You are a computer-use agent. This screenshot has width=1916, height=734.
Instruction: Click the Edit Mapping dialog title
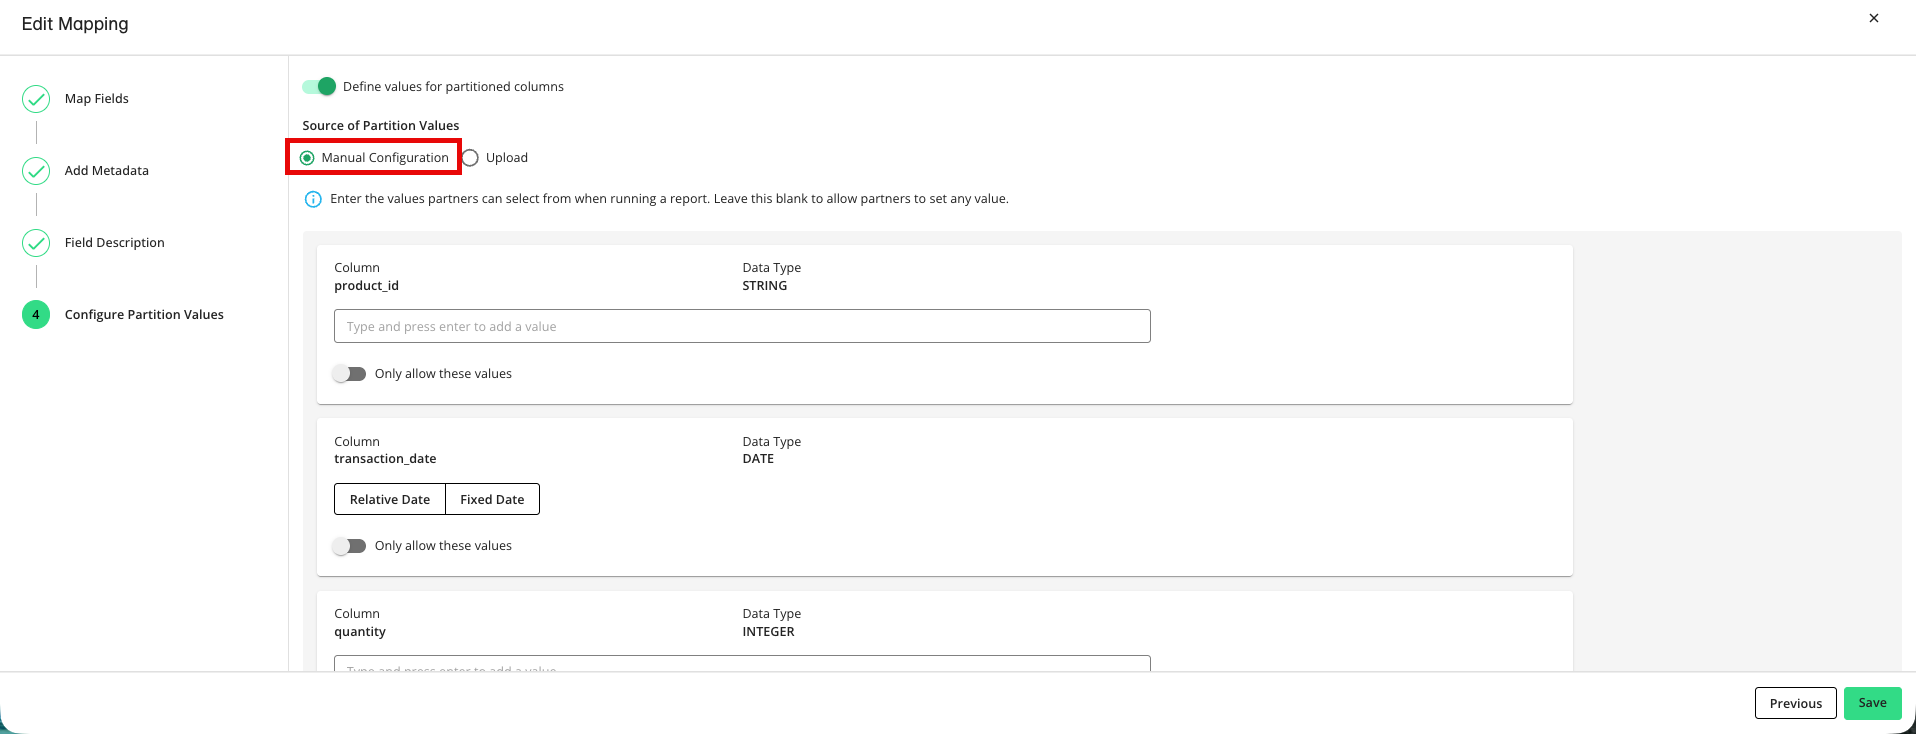75,24
